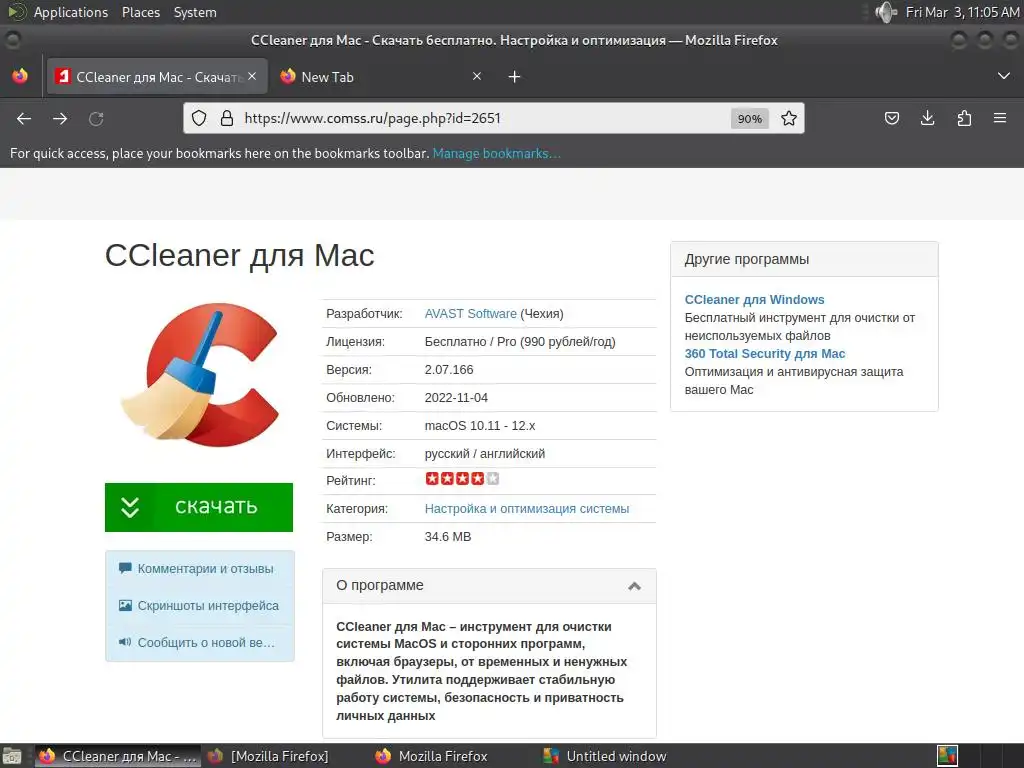
Task: Click the license text Бесплатно / Pro
Action: click(472, 342)
